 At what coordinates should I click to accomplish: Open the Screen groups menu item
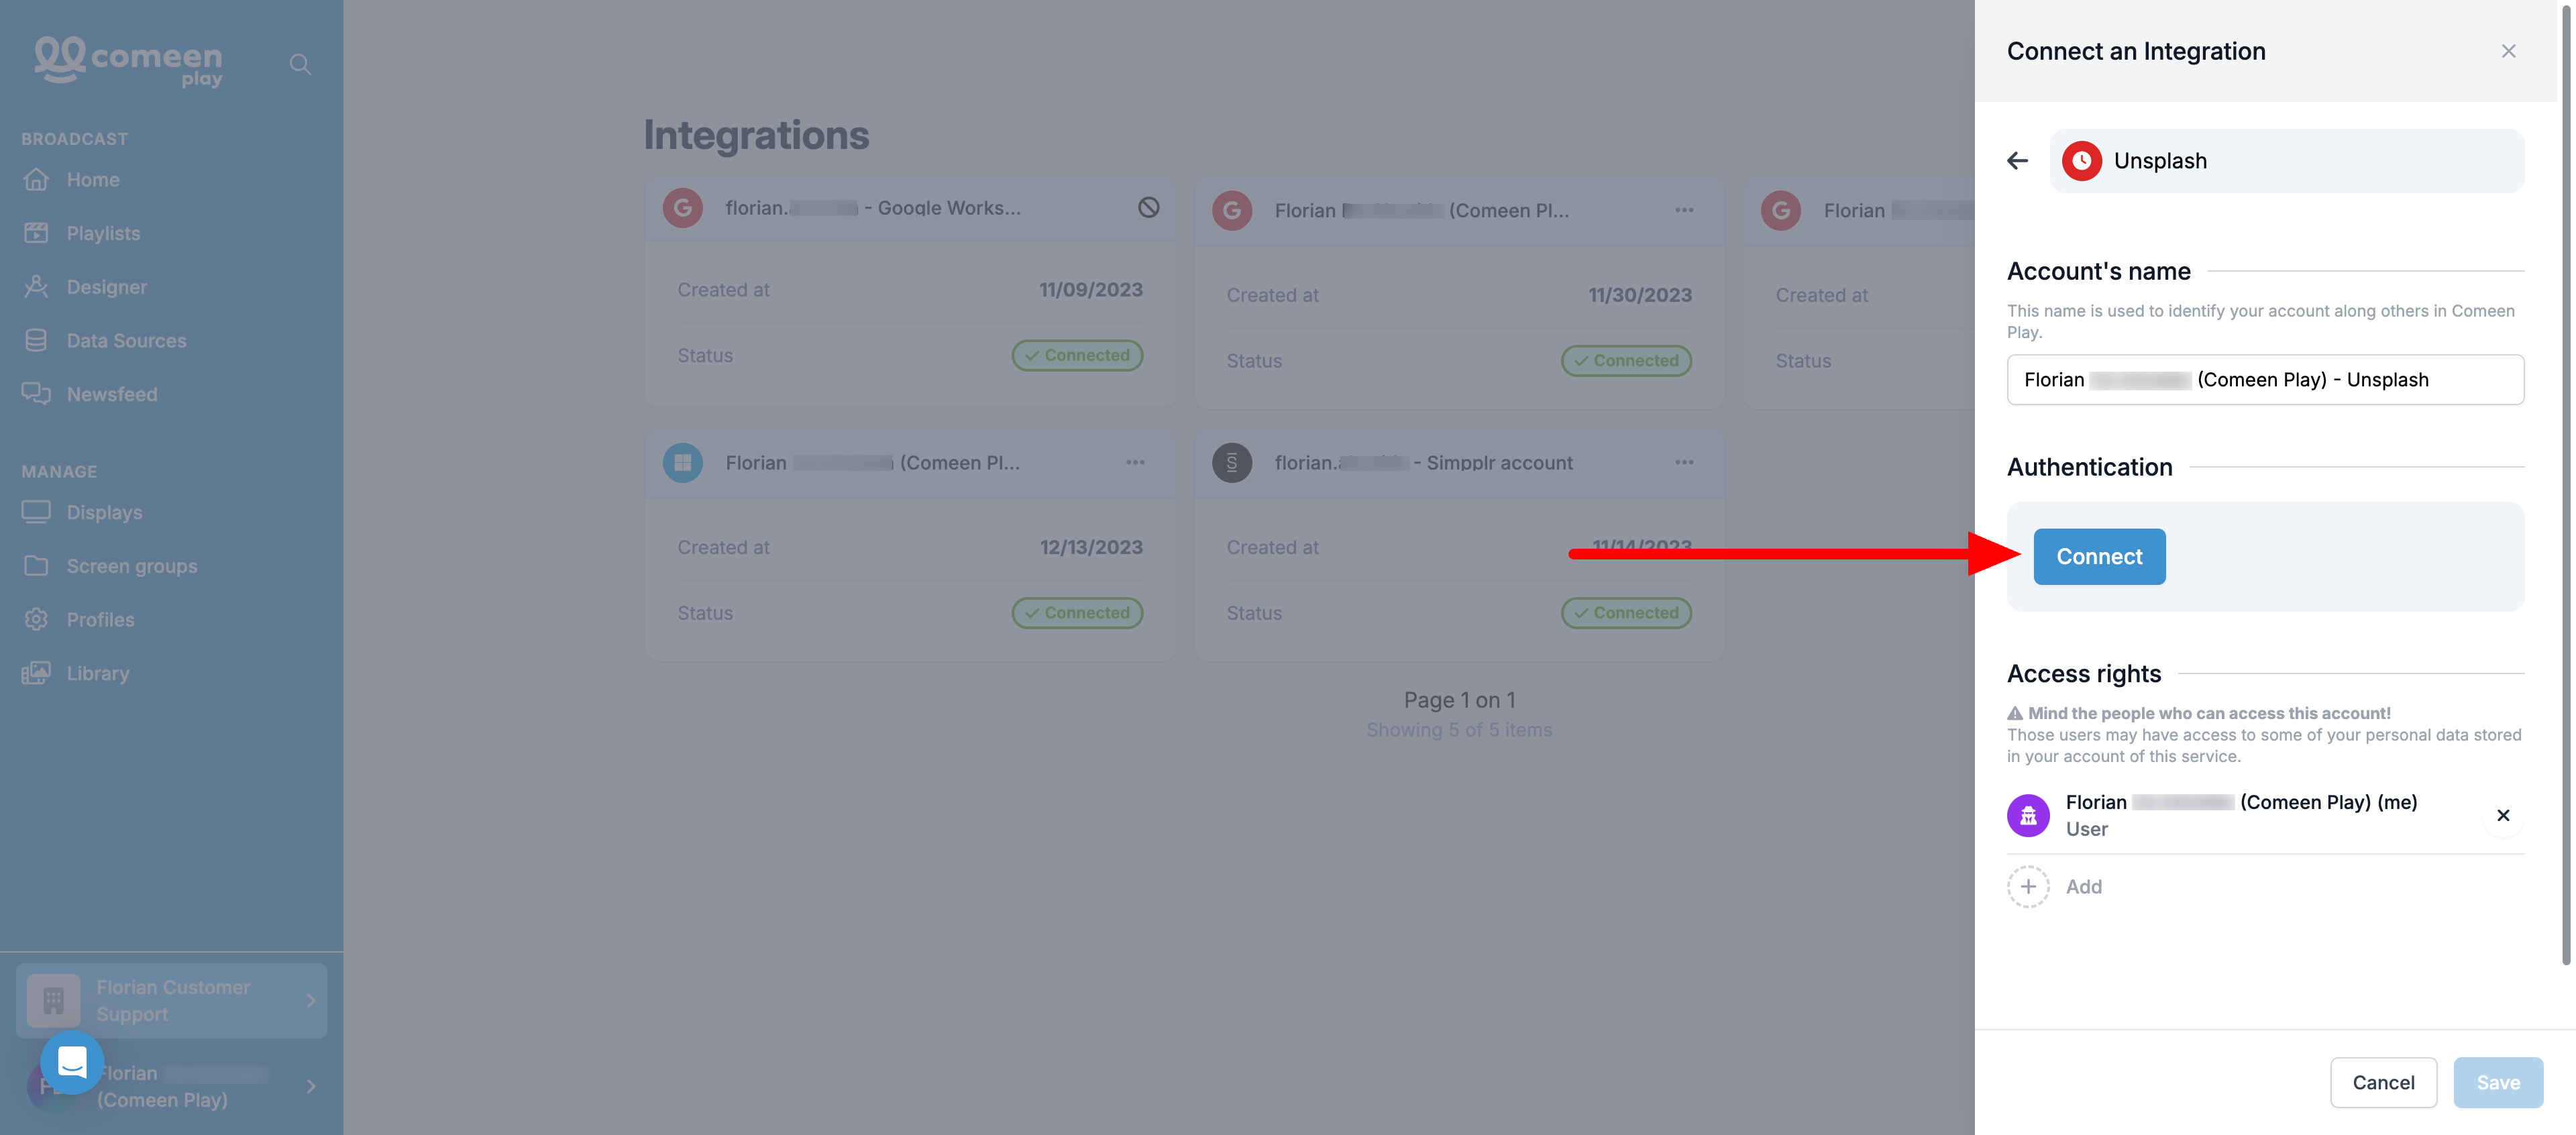tap(132, 566)
